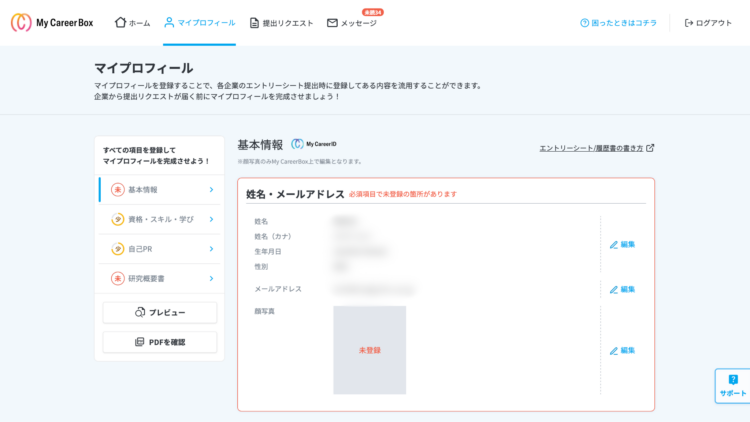Click the マイプロフィール page title
The height and width of the screenshot is (422, 750).
point(143,68)
